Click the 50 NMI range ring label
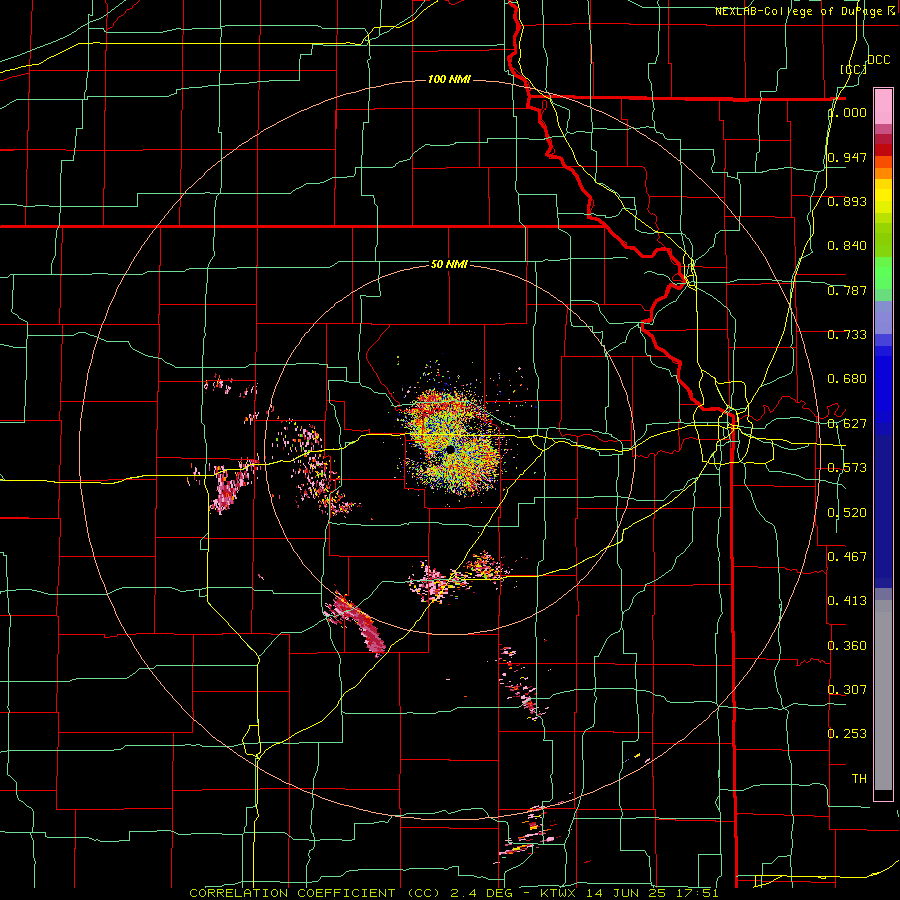 449,264
